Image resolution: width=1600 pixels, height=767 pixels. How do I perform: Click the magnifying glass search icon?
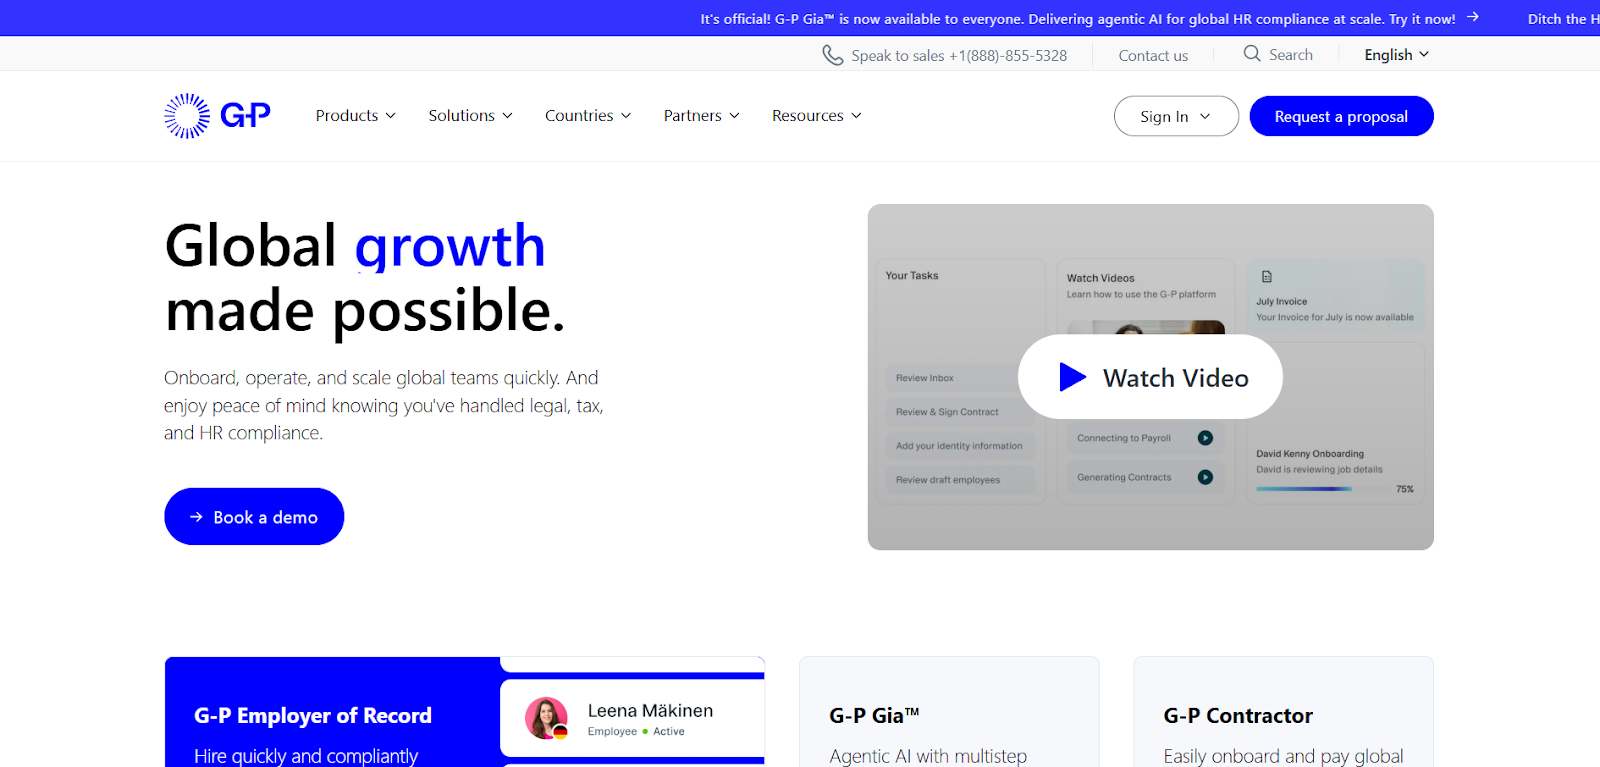click(1252, 54)
